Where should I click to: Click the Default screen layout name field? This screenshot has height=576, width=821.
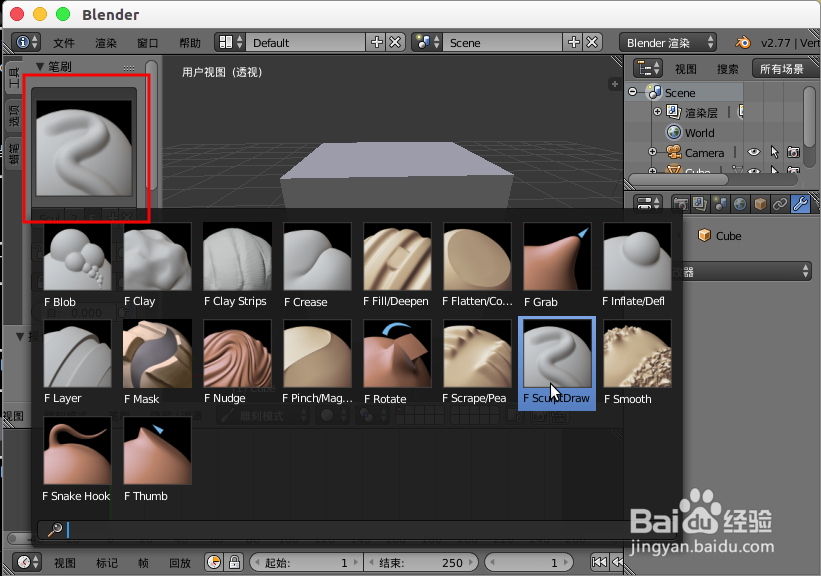point(305,42)
